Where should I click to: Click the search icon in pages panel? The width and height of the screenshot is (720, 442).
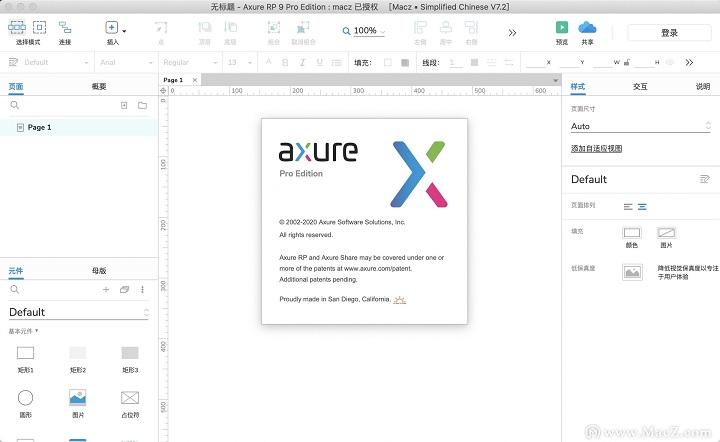tap(15, 105)
